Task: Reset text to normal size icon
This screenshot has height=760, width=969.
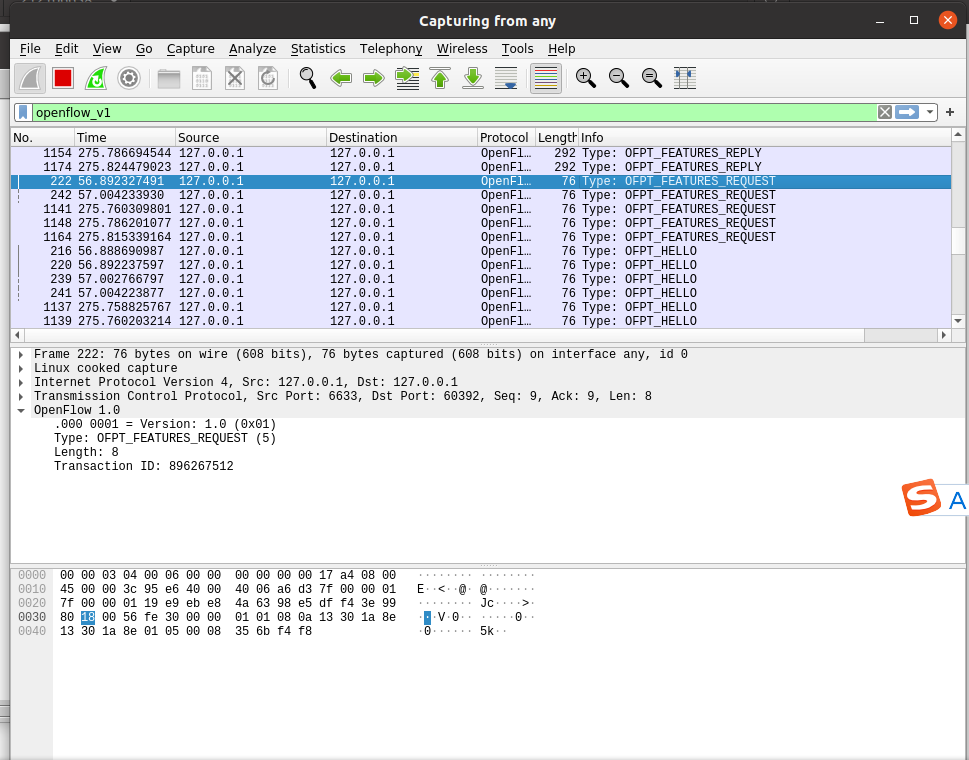Action: point(651,78)
